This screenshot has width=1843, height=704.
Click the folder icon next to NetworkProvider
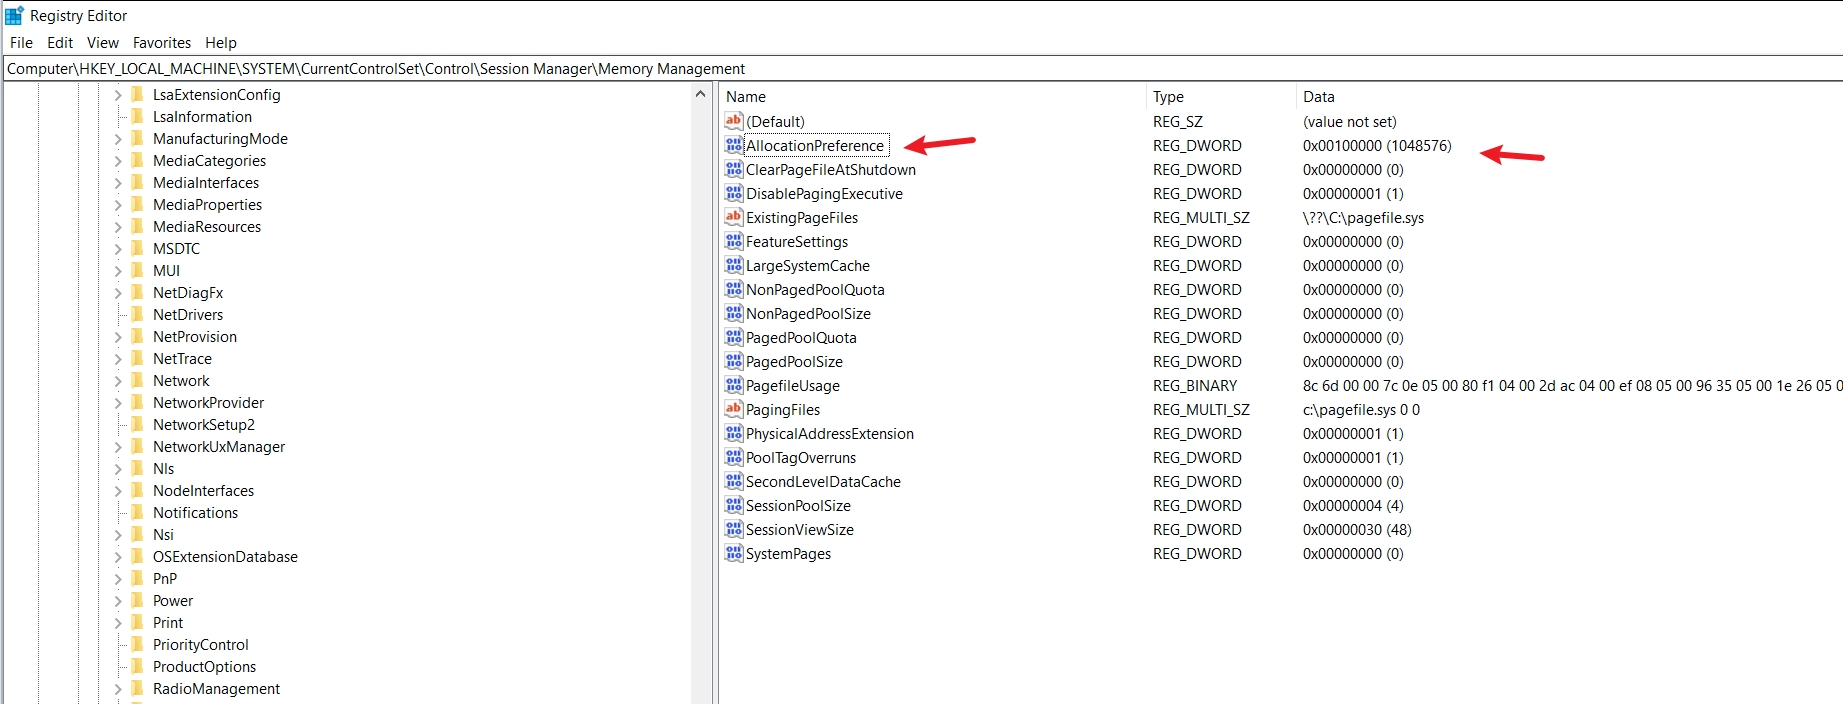138,403
